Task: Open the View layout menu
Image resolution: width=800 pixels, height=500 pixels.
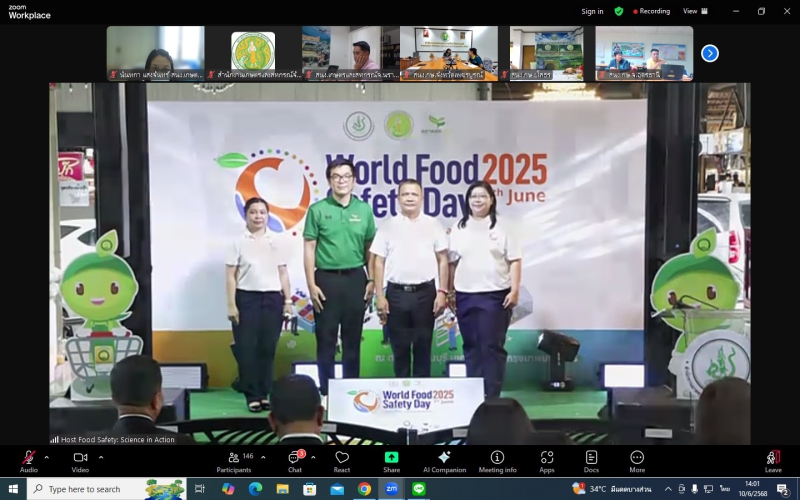Action: click(x=695, y=11)
